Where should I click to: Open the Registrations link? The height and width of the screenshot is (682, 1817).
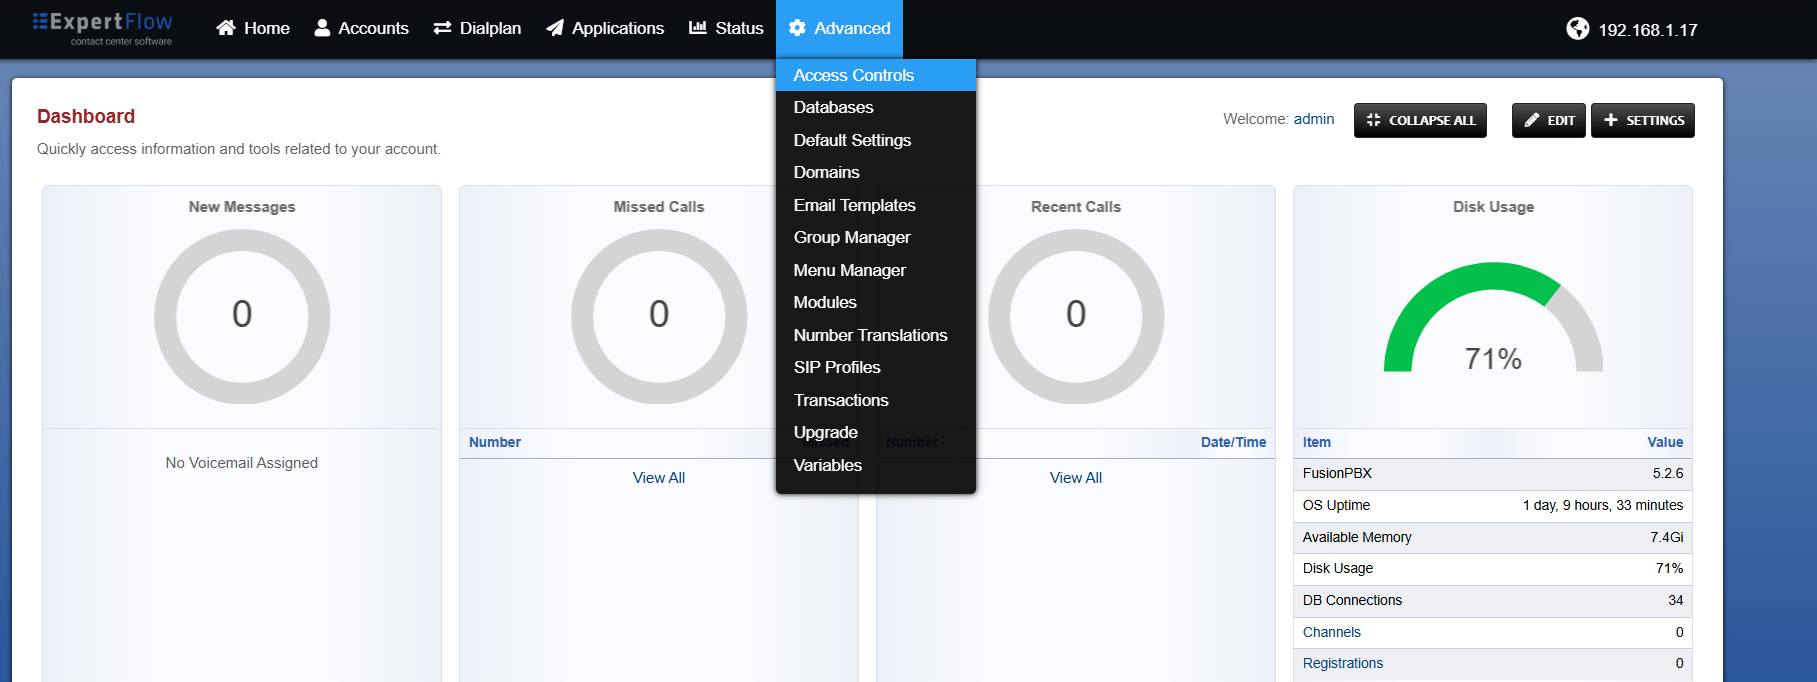tap(1343, 663)
